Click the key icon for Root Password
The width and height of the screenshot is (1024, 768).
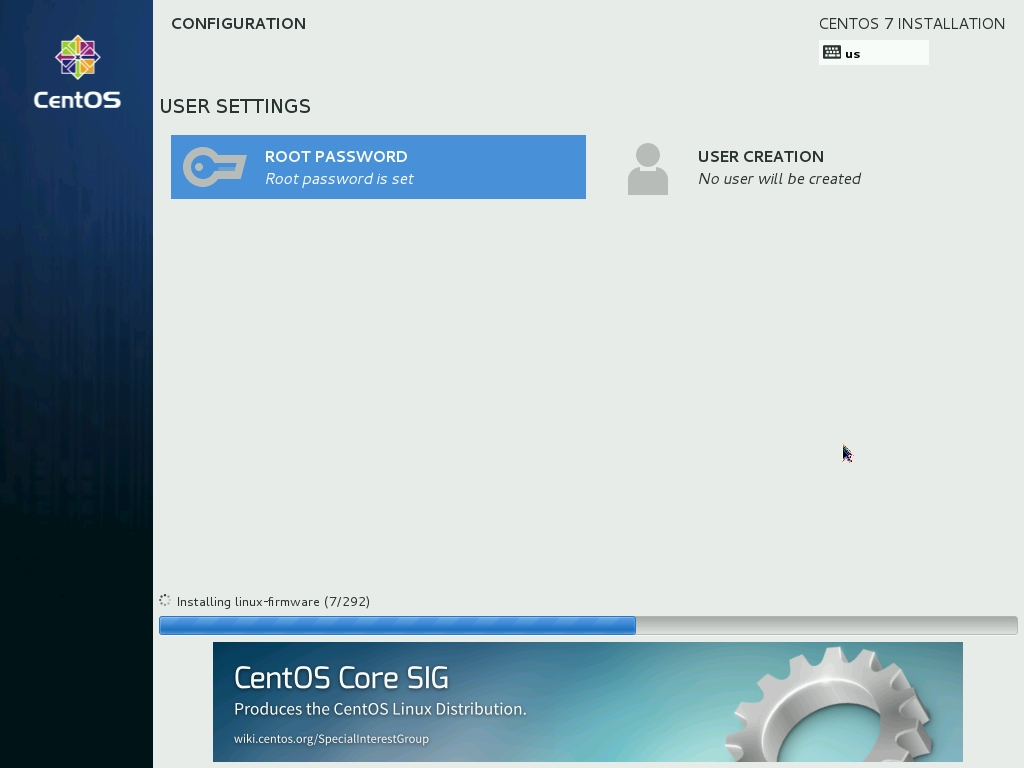(x=214, y=167)
